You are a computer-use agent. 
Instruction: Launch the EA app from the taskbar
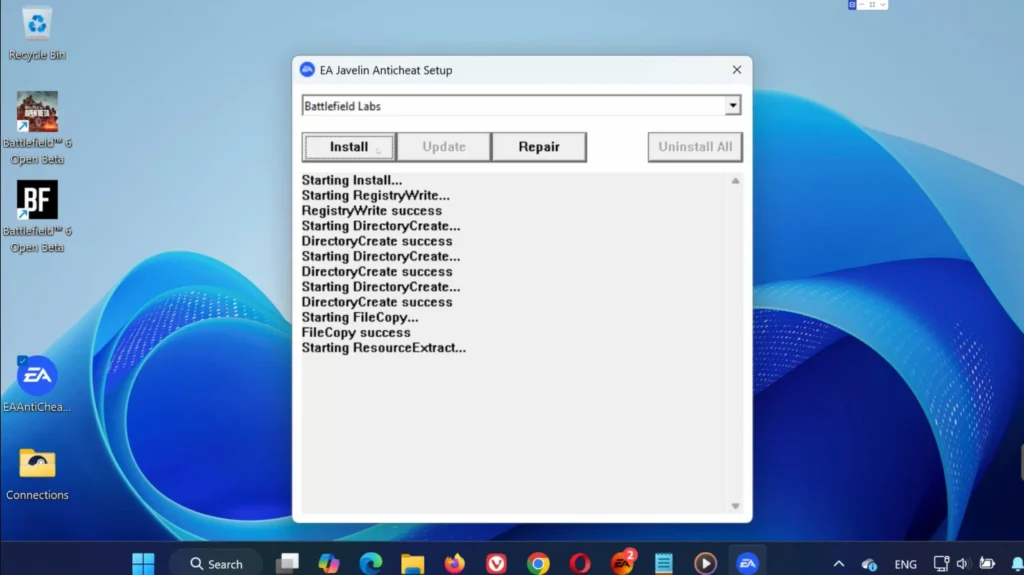(622, 563)
